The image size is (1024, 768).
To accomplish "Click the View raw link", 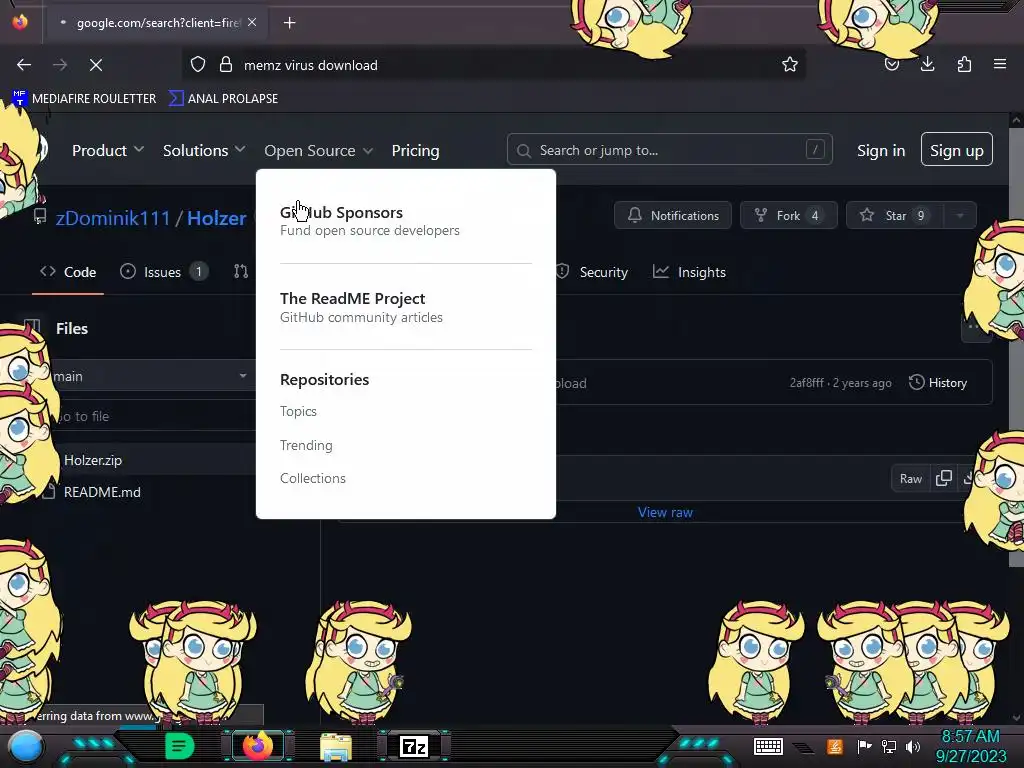I will pyautogui.click(x=665, y=513).
